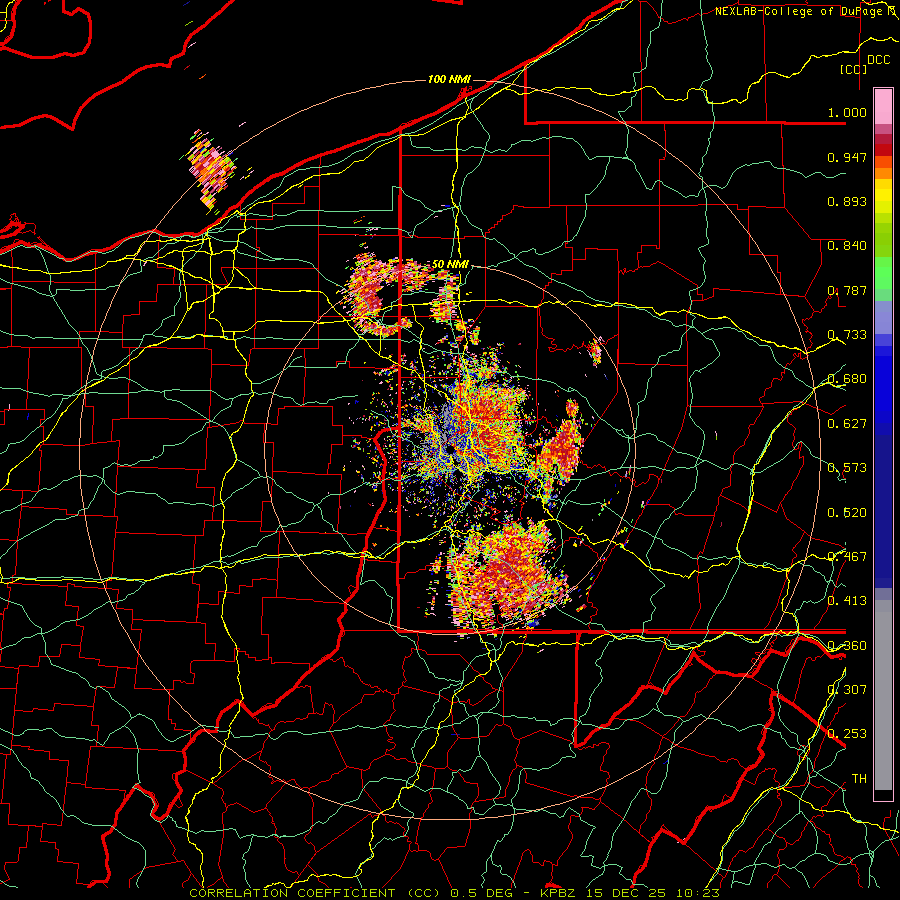Select the 0.467 scale value
Viewport: 900px width, 900px height.
[x=847, y=557]
